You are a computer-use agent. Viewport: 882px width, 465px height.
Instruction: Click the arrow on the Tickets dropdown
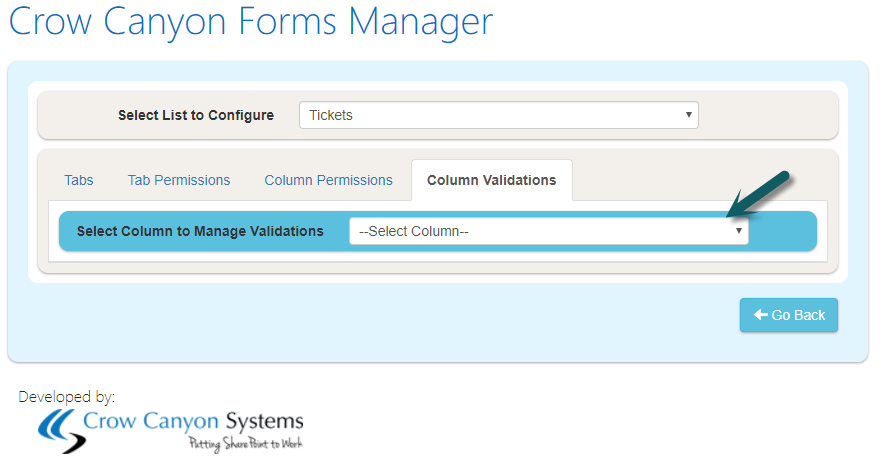688,115
